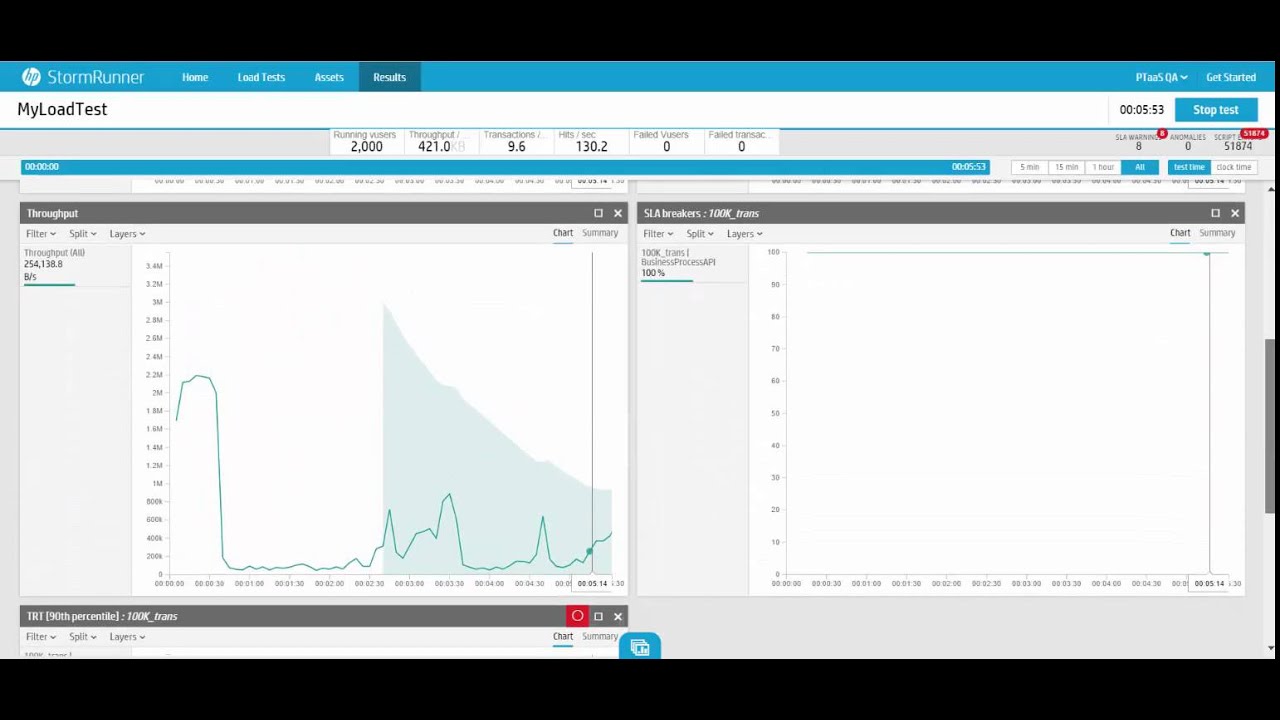1280x720 pixels.
Task: Select the 5 min time range
Action: (x=1029, y=167)
